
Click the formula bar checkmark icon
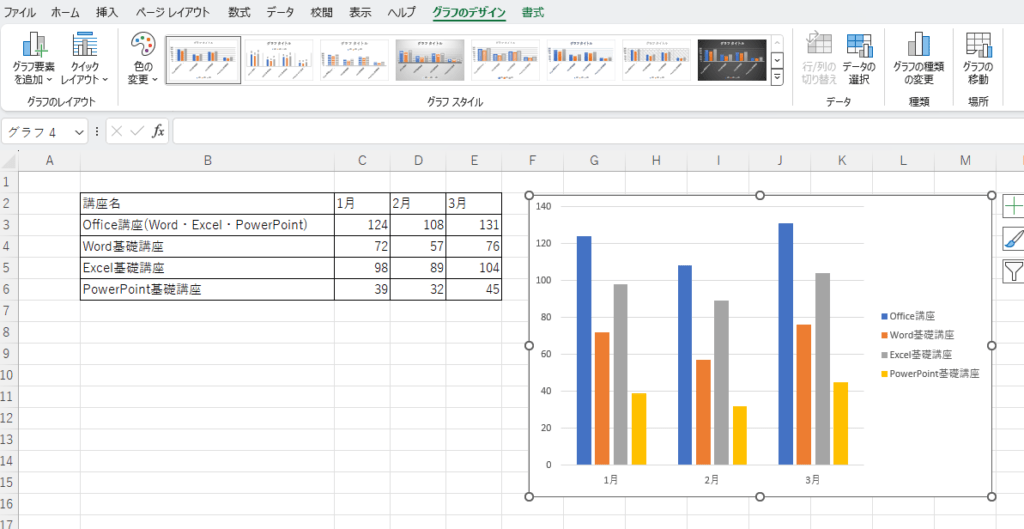(x=137, y=131)
